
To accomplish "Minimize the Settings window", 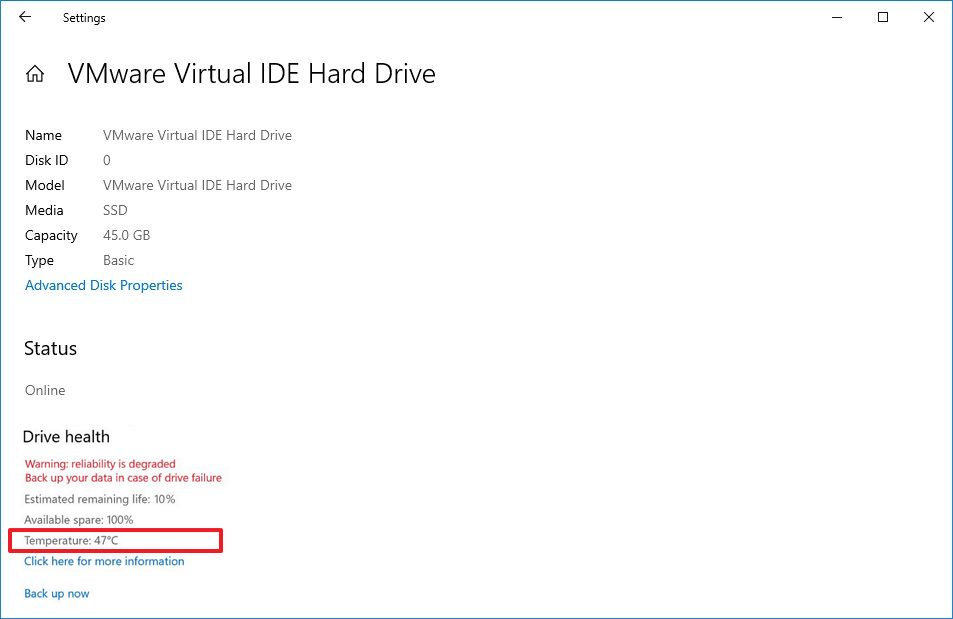I will [837, 18].
